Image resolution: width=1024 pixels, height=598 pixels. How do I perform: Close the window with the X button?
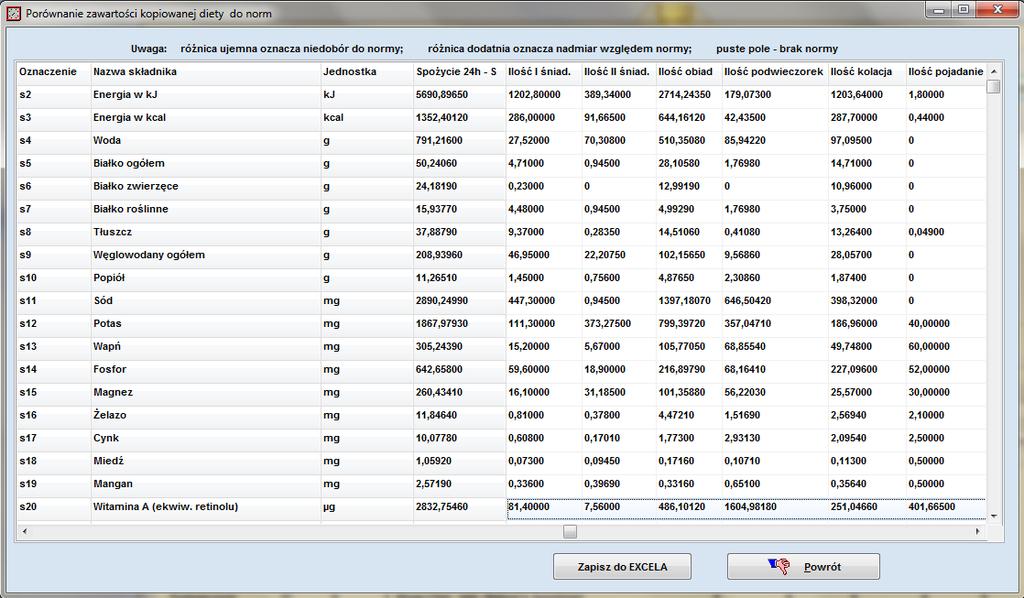click(x=997, y=10)
